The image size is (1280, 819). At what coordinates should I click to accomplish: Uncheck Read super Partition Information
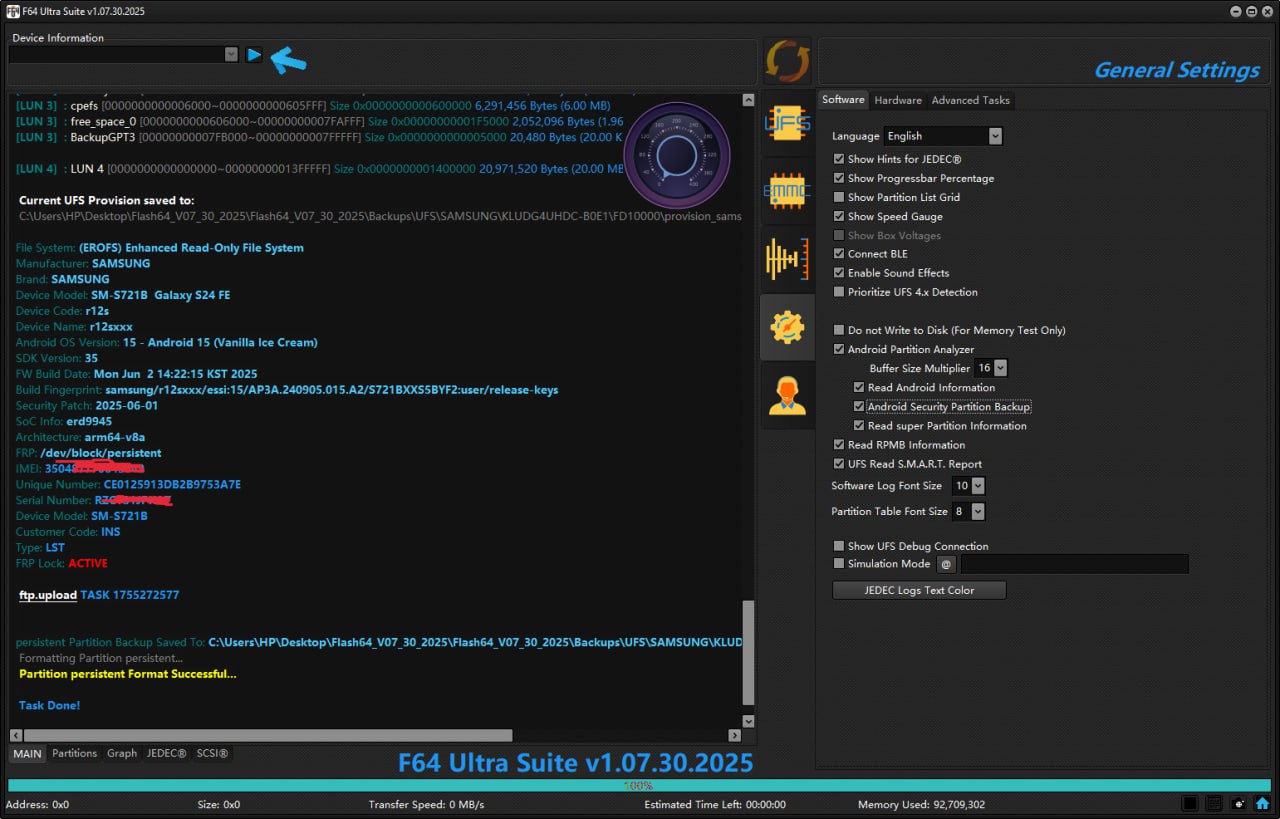(x=859, y=426)
